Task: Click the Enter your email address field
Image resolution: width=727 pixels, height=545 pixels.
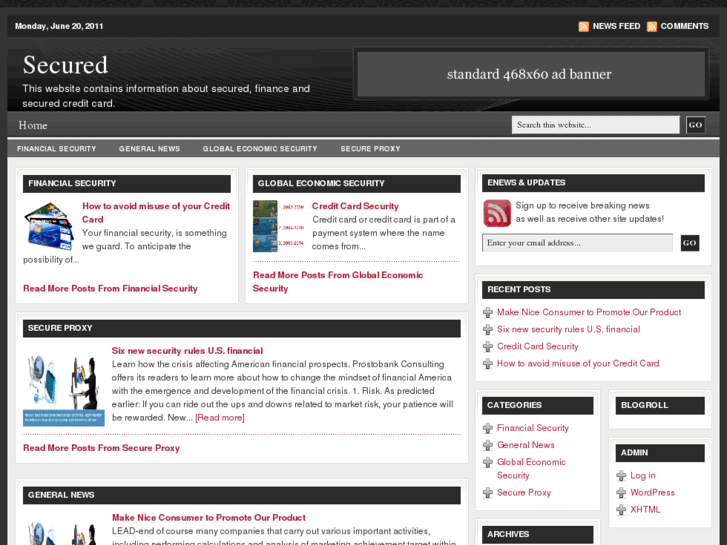Action: point(577,243)
